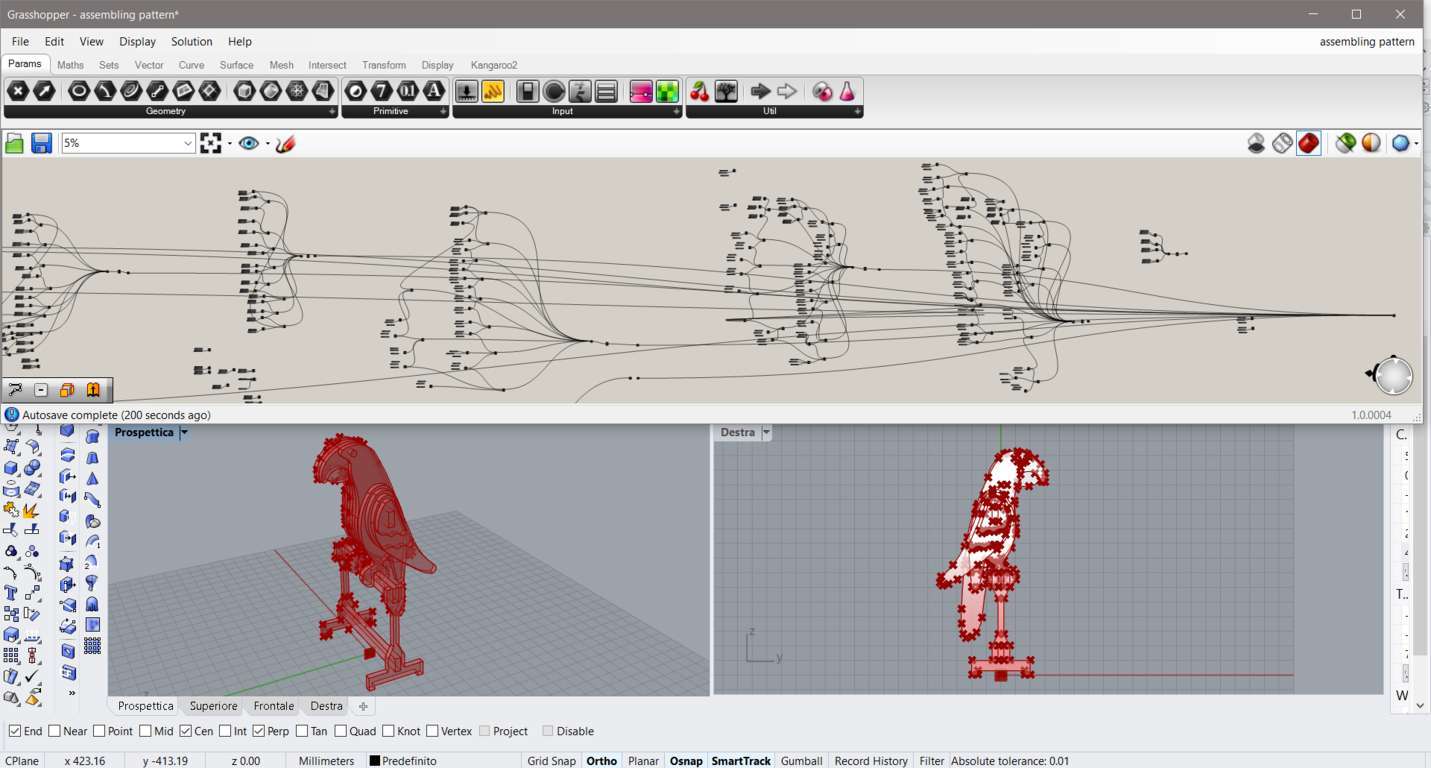Image resolution: width=1431 pixels, height=768 pixels.
Task: Switch to the Kangaroo2 component tab
Action: pyautogui.click(x=494, y=65)
